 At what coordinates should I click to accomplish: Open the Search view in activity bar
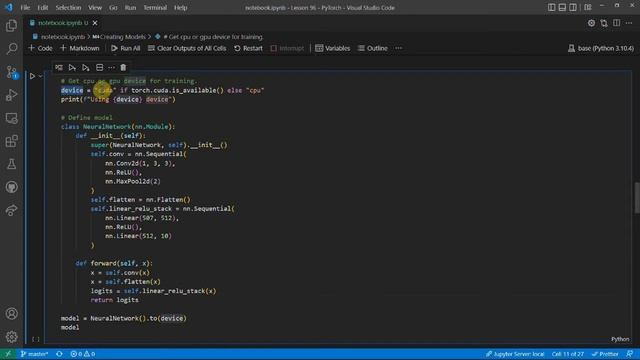11,49
